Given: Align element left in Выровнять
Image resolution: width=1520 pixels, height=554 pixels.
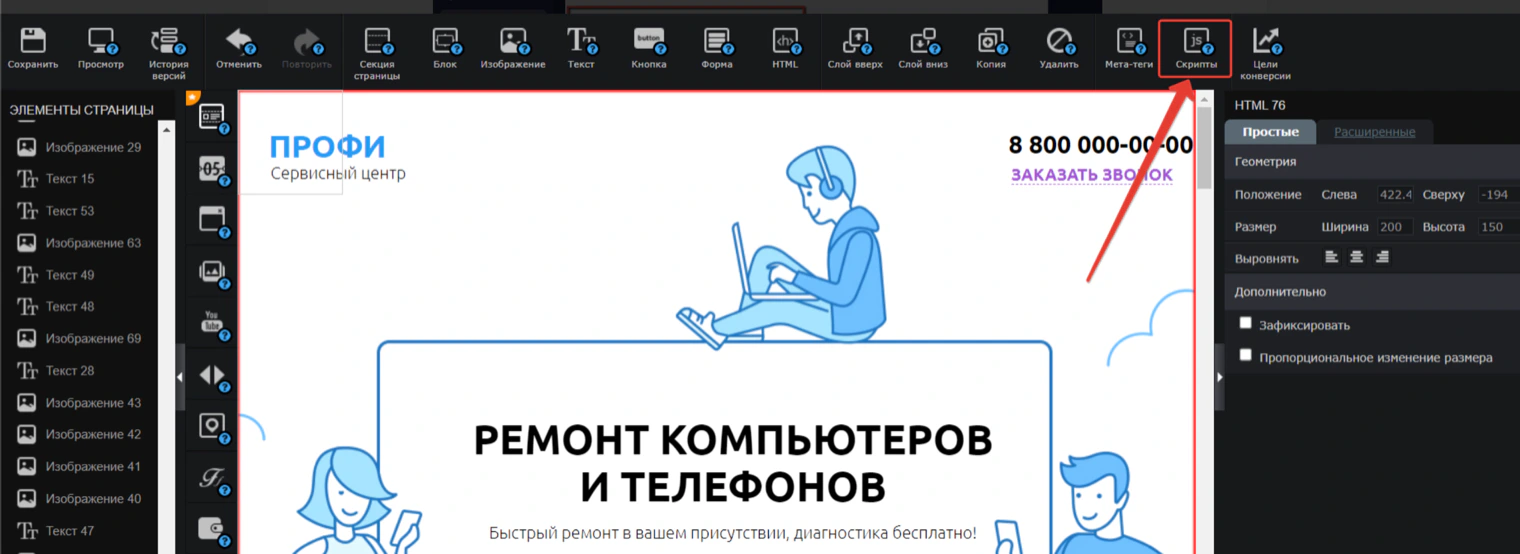Looking at the screenshot, I should [x=1331, y=257].
